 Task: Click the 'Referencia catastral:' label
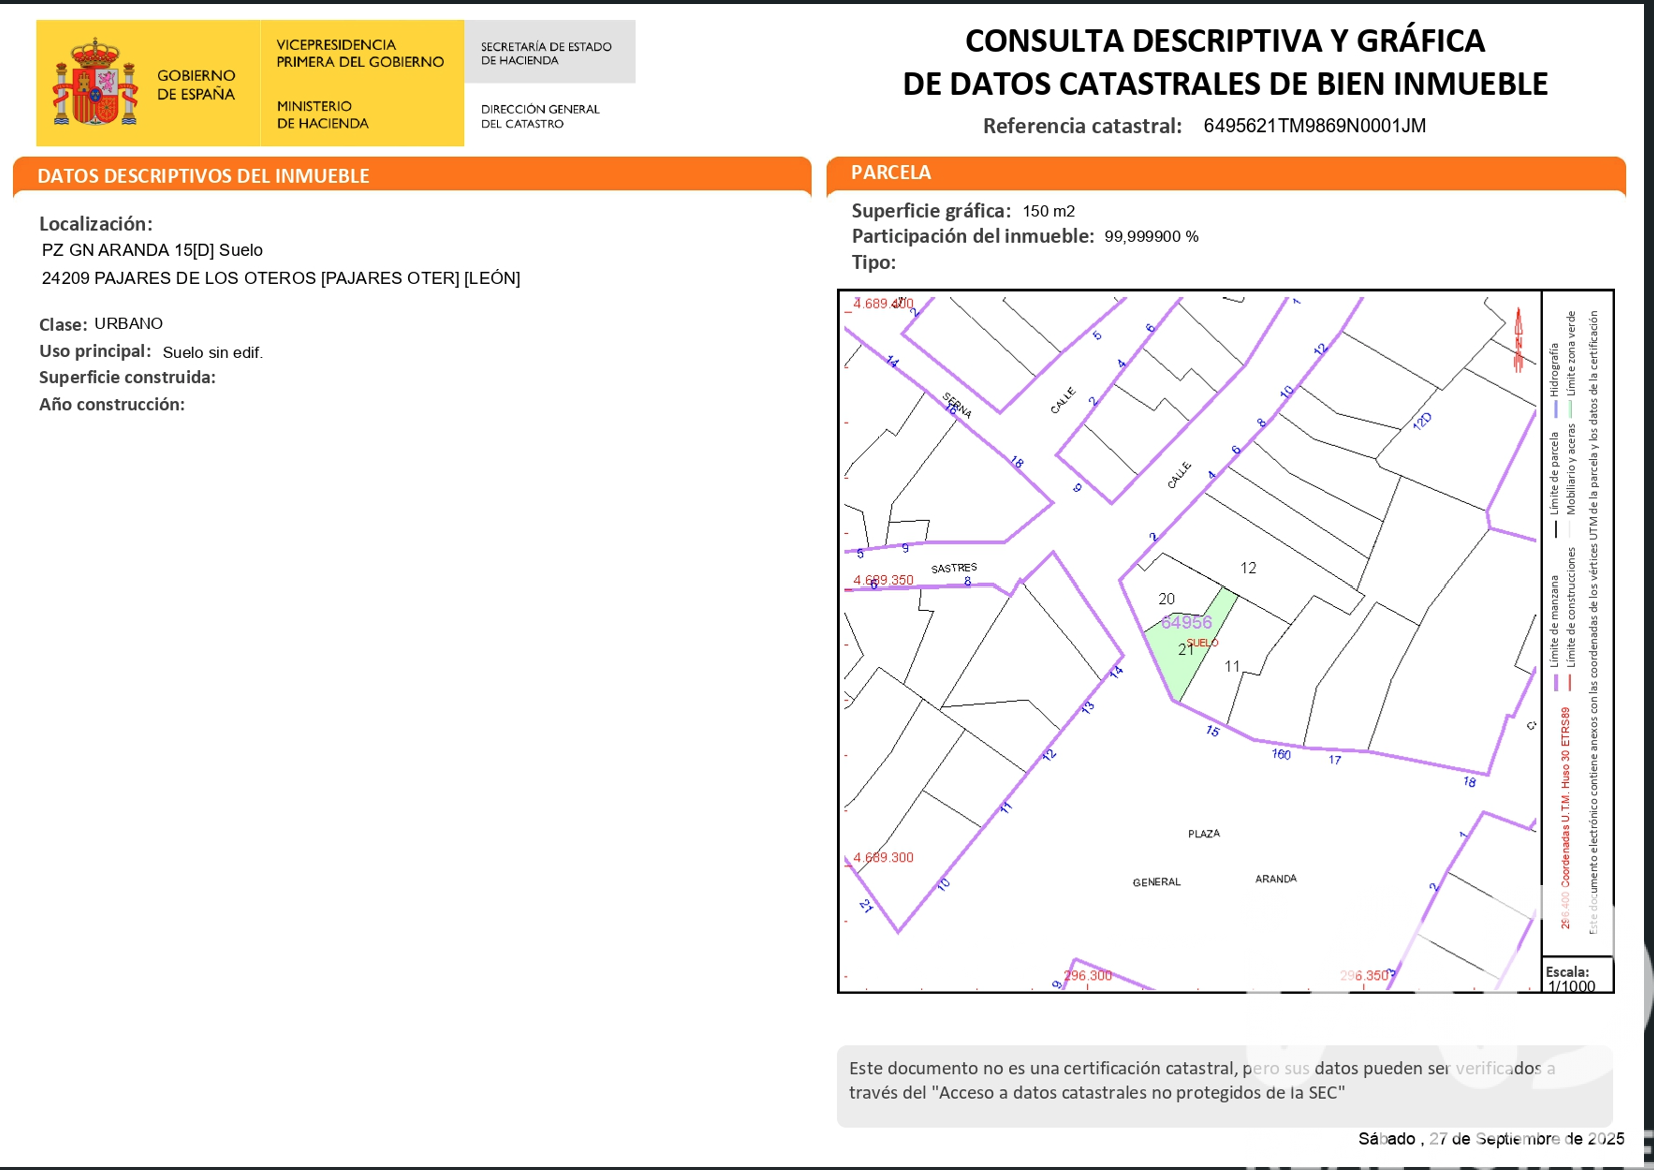[1082, 126]
